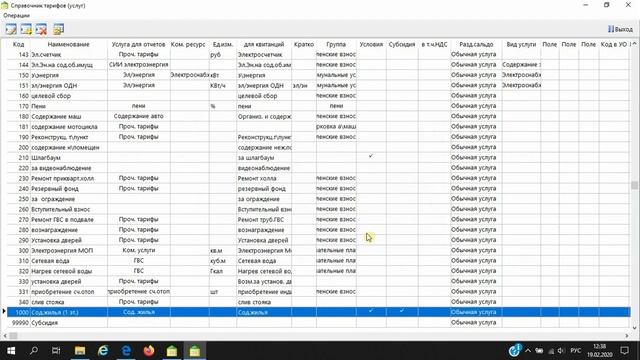The width and height of the screenshot is (640, 360).
Task: Select the row named слив стояка
Action: click(318, 302)
